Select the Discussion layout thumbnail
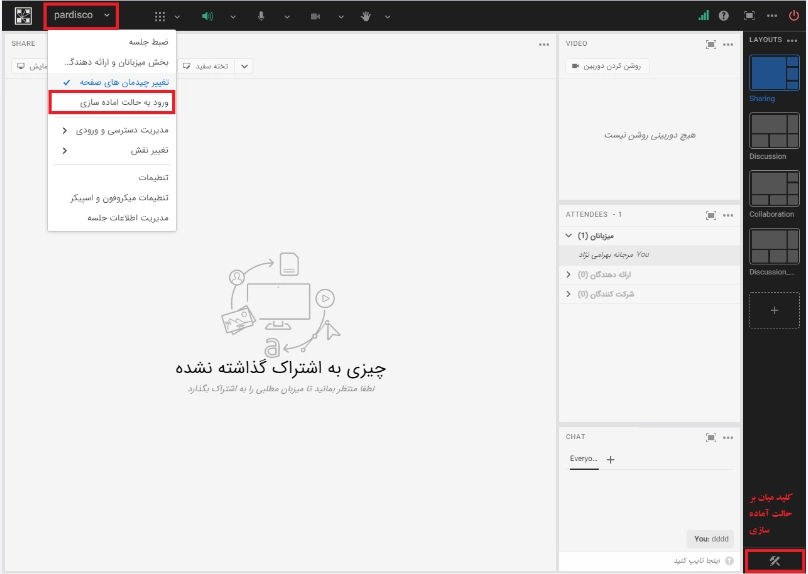The width and height of the screenshot is (808, 574). tap(774, 131)
